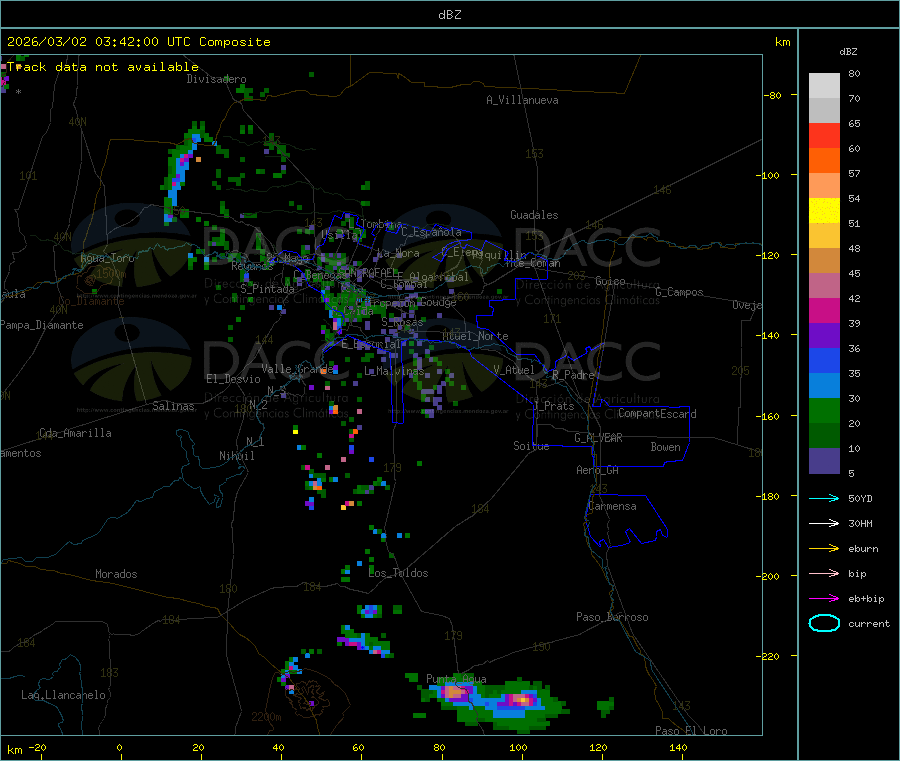Image resolution: width=900 pixels, height=761 pixels.
Task: Click the Divisadero map label
Action: pyautogui.click(x=216, y=79)
